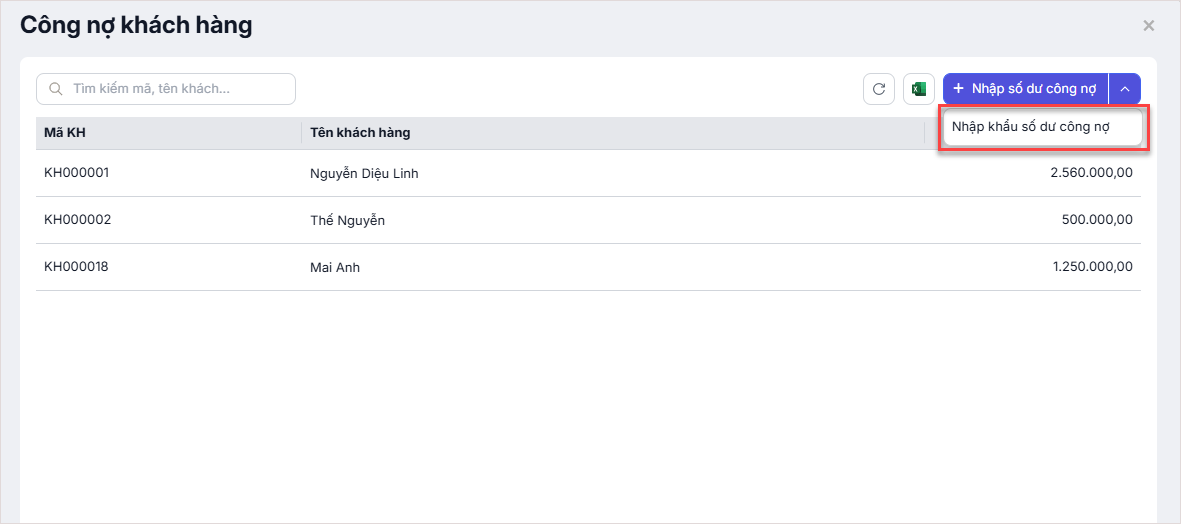Click the 1.250.000,00 debt amount cell

pyautogui.click(x=1091, y=267)
